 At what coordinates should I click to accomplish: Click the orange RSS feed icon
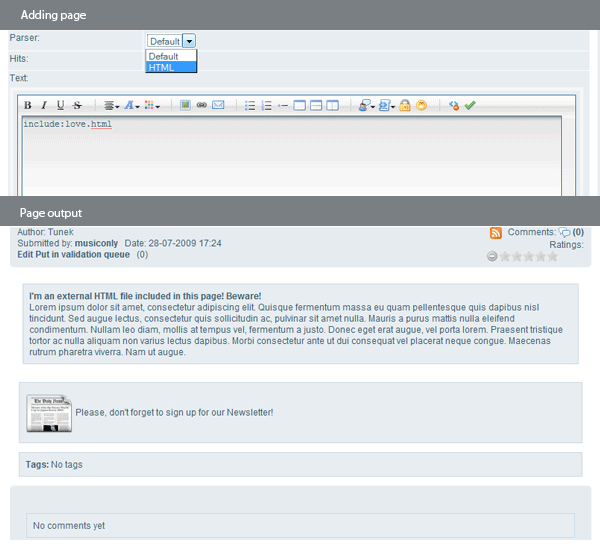click(496, 233)
